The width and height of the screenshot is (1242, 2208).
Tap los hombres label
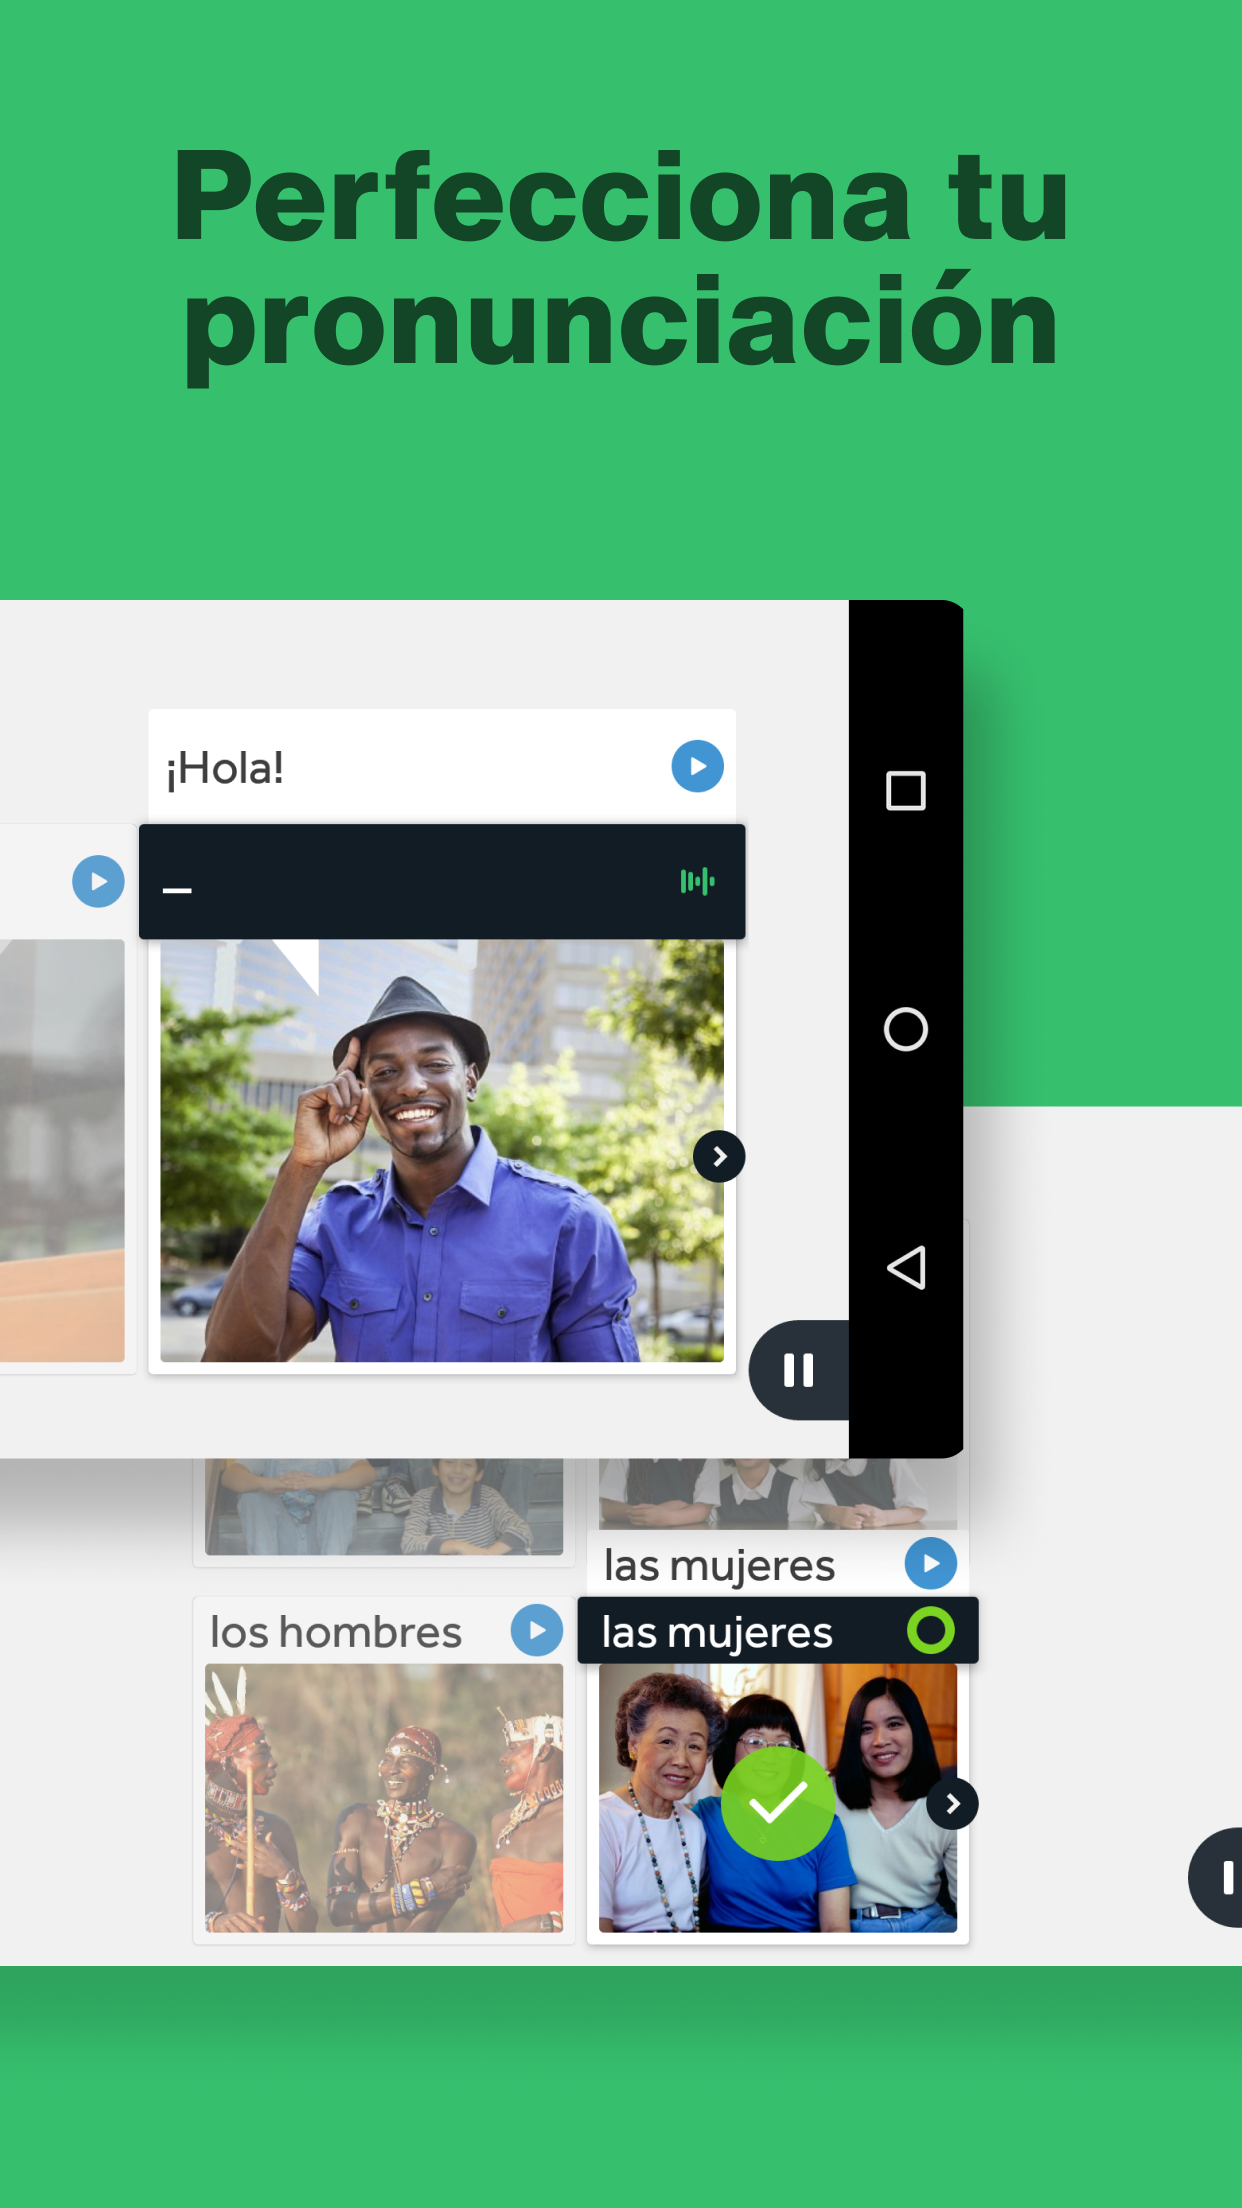[336, 1632]
